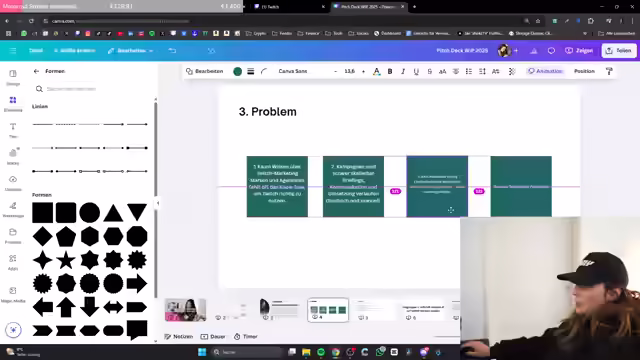Open the text alignment option
The image size is (640, 360).
pyautogui.click(x=456, y=71)
